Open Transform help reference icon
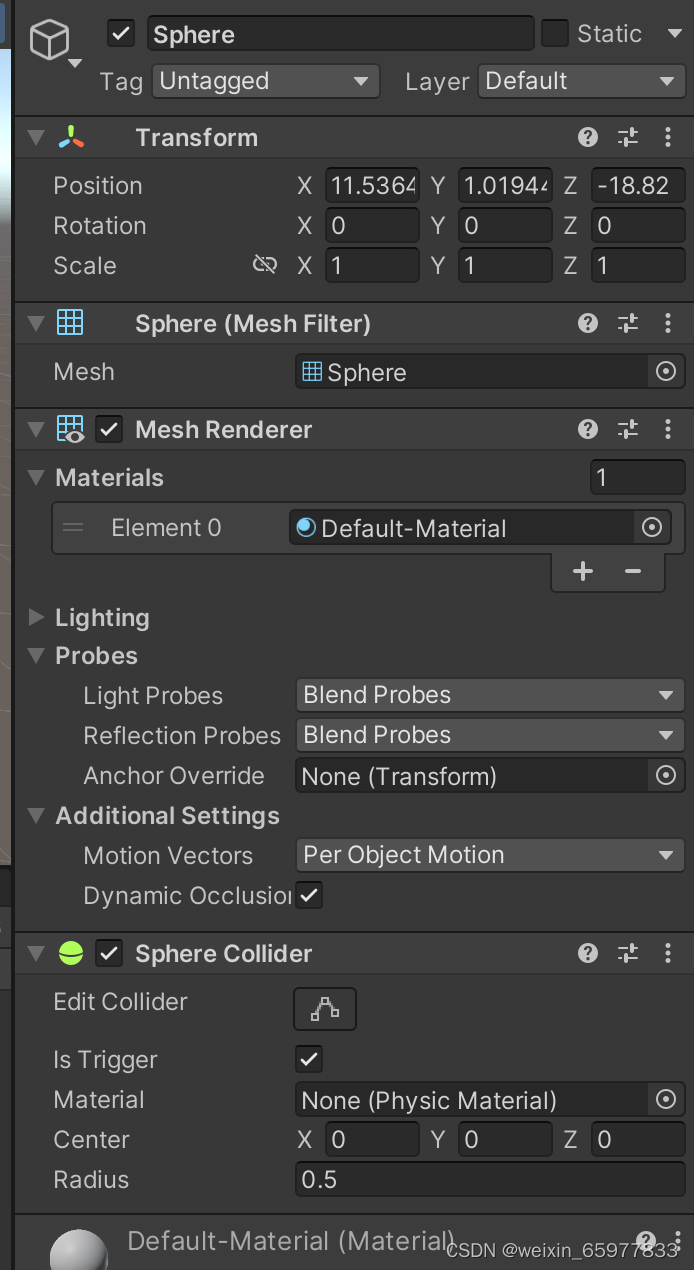Image resolution: width=694 pixels, height=1270 pixels. 588,138
